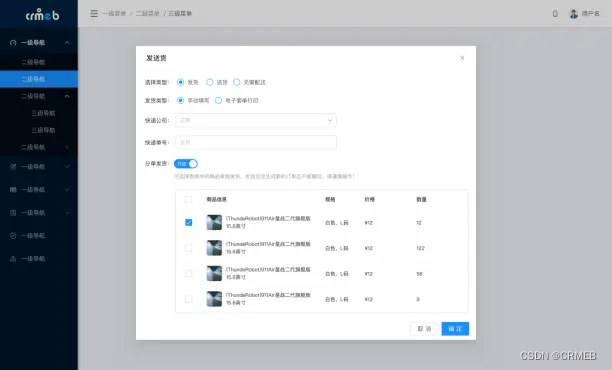The image size is (612, 370).
Task: Close the 发送货 dialog with X
Action: pyautogui.click(x=462, y=58)
